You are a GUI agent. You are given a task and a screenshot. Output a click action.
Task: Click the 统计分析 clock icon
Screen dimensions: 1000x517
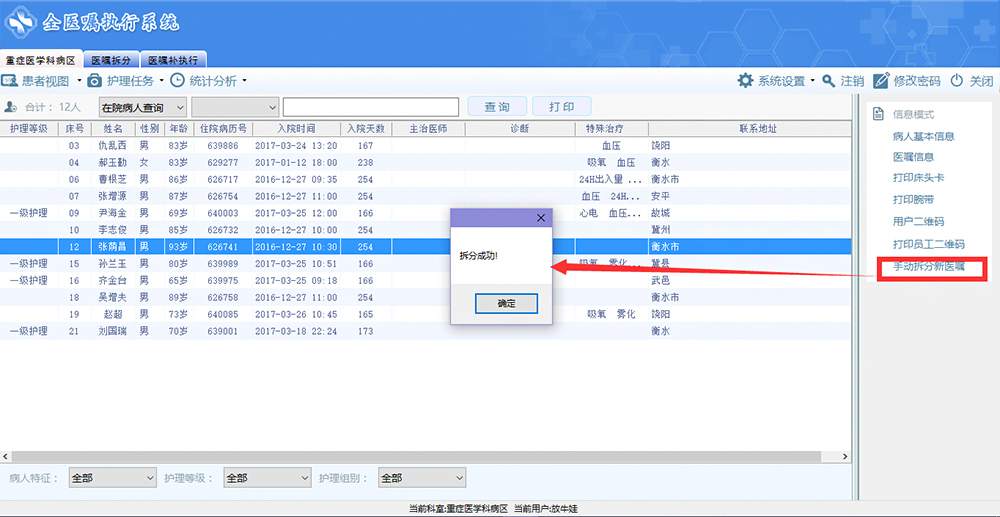(x=178, y=81)
